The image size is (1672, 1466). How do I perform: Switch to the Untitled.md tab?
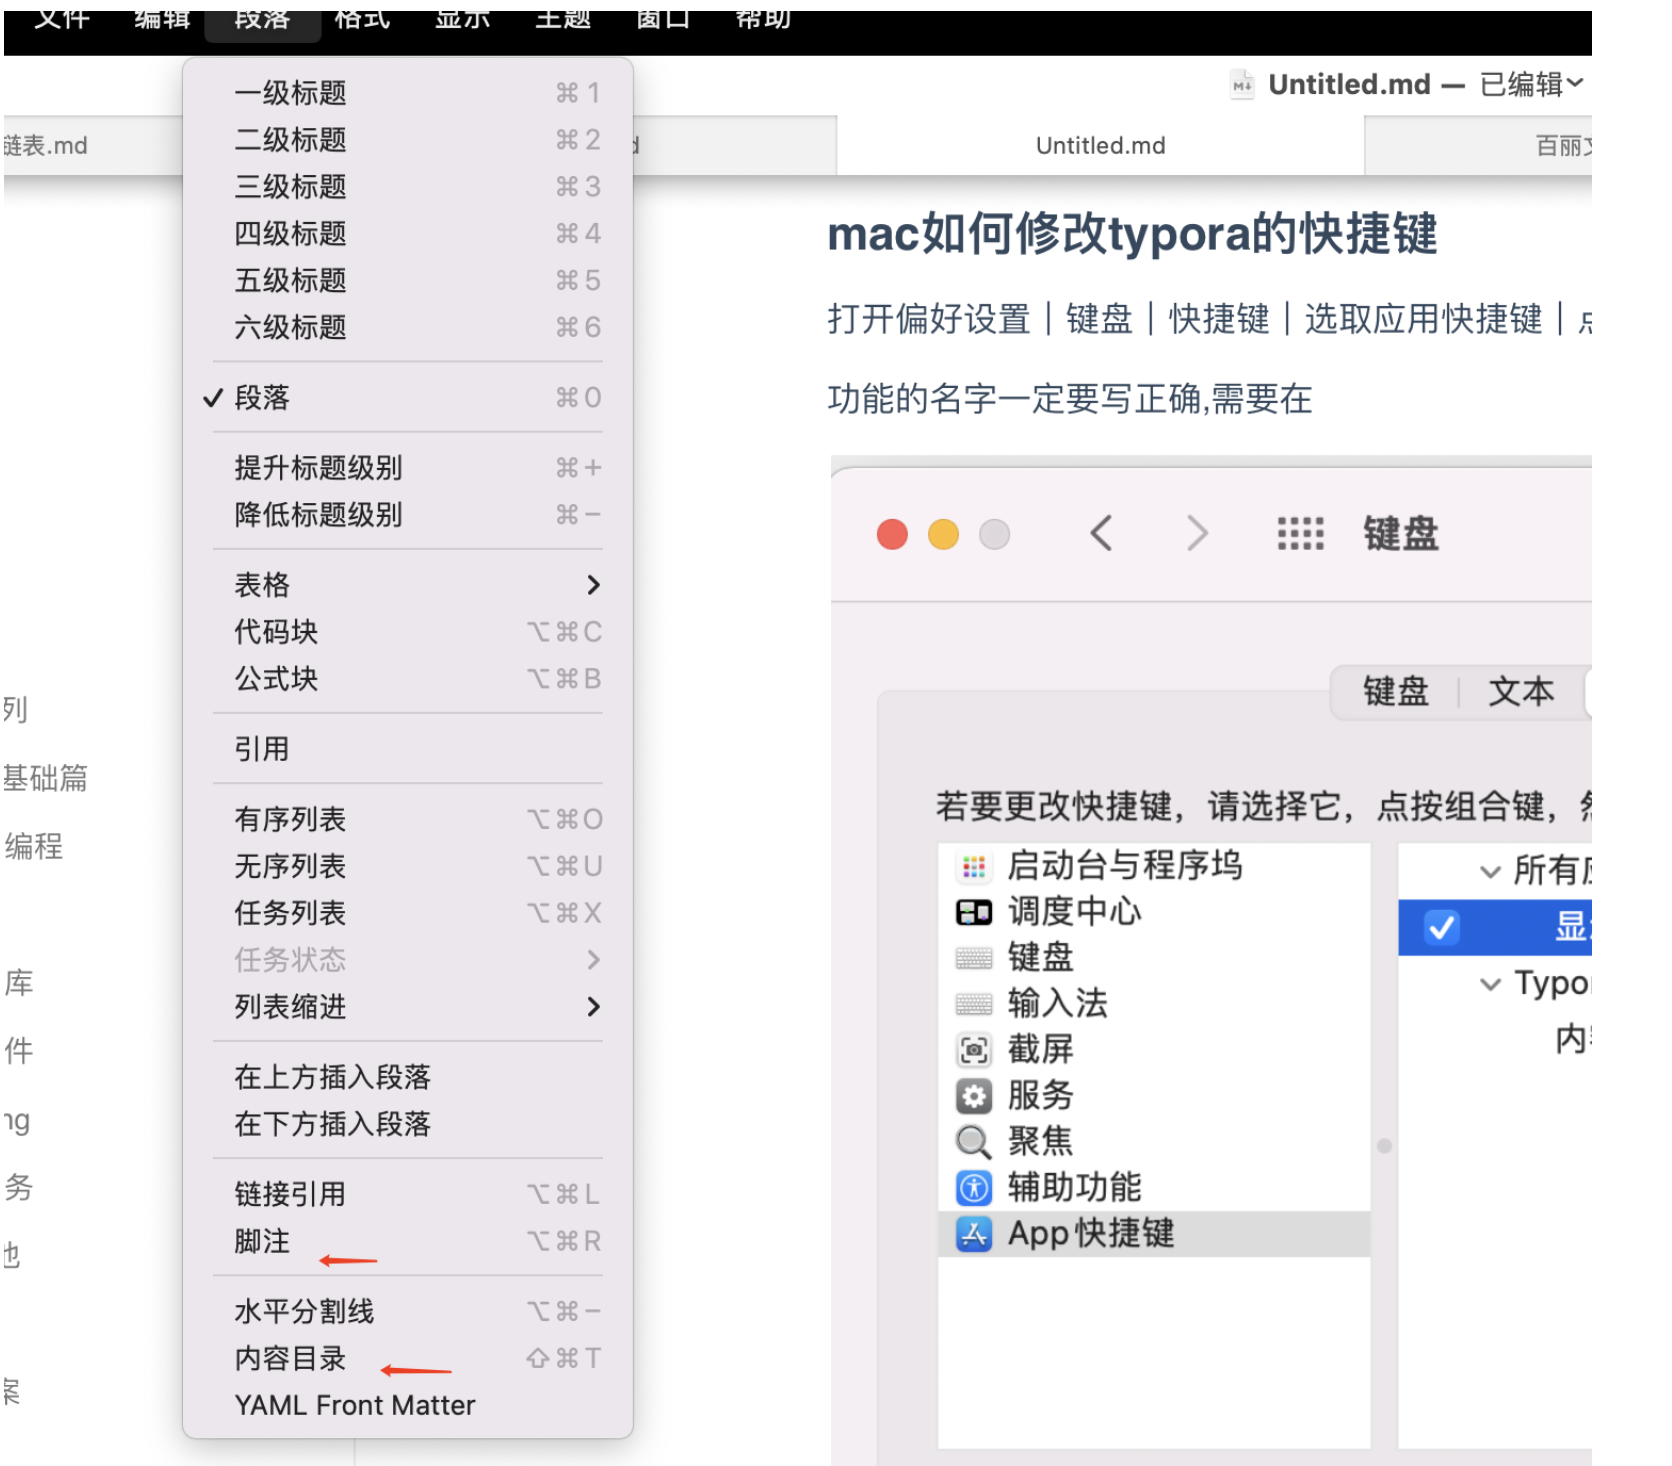click(1100, 146)
